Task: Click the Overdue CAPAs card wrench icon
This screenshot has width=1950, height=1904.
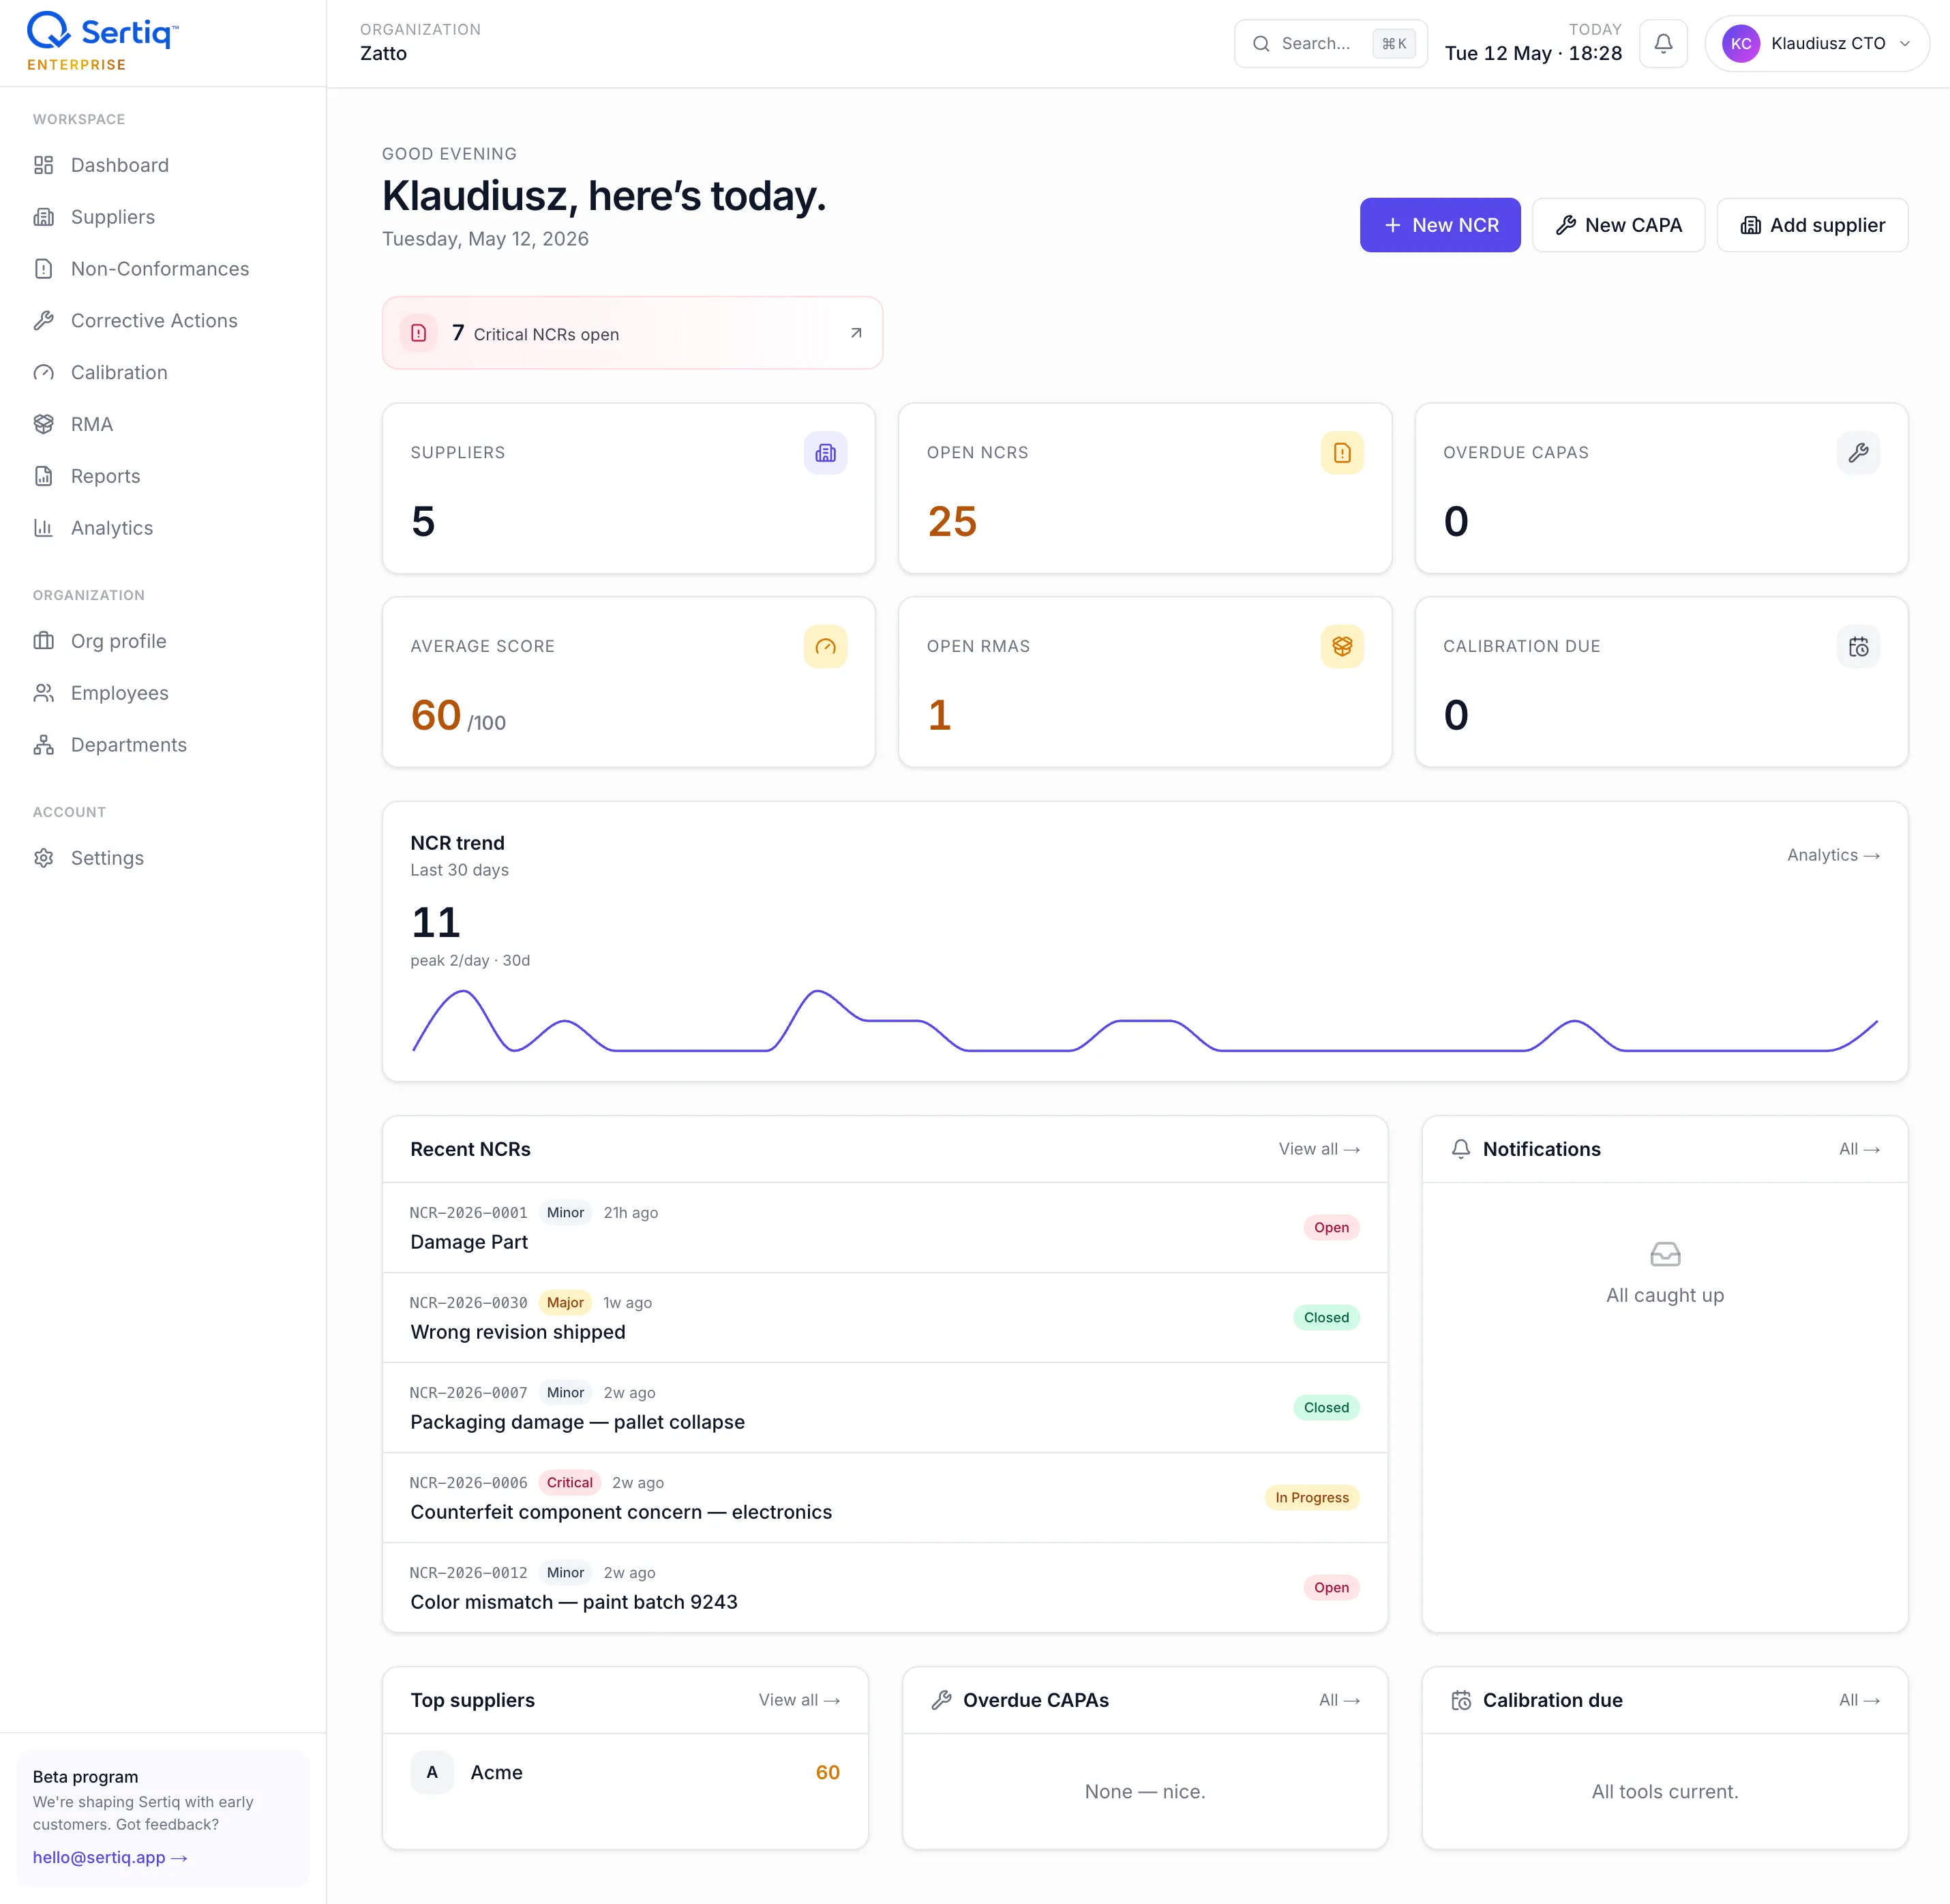Action: pos(1858,453)
